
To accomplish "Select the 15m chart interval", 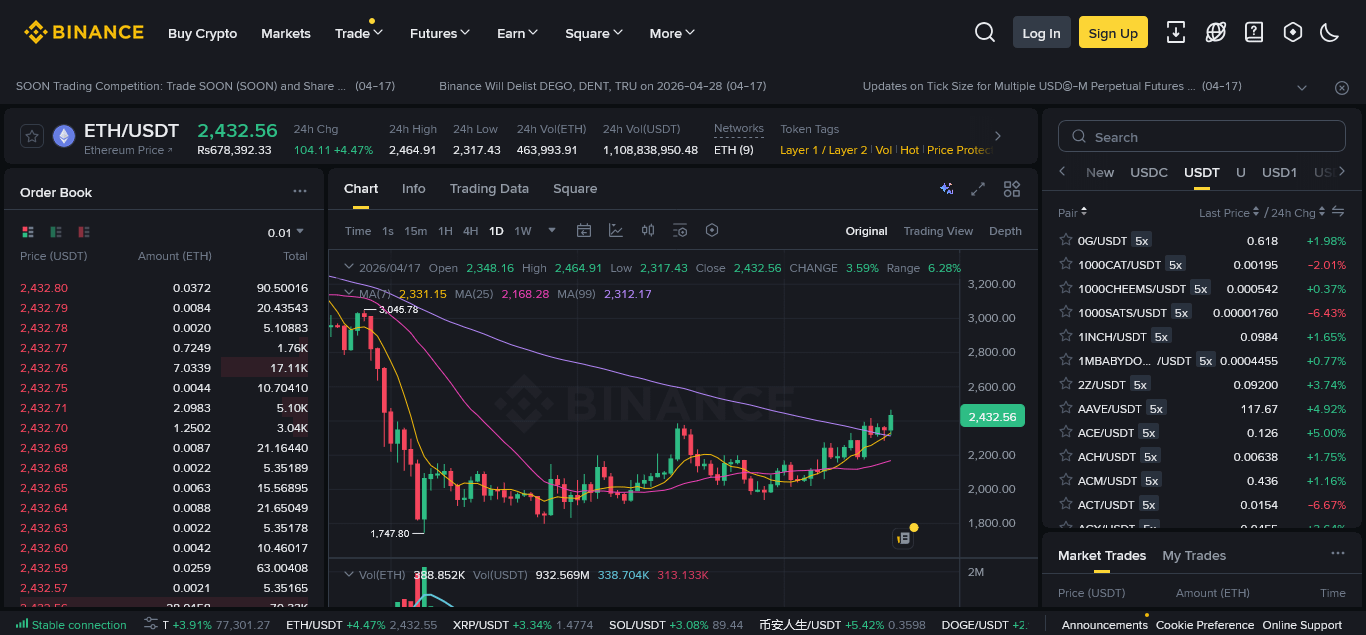I will [x=416, y=231].
